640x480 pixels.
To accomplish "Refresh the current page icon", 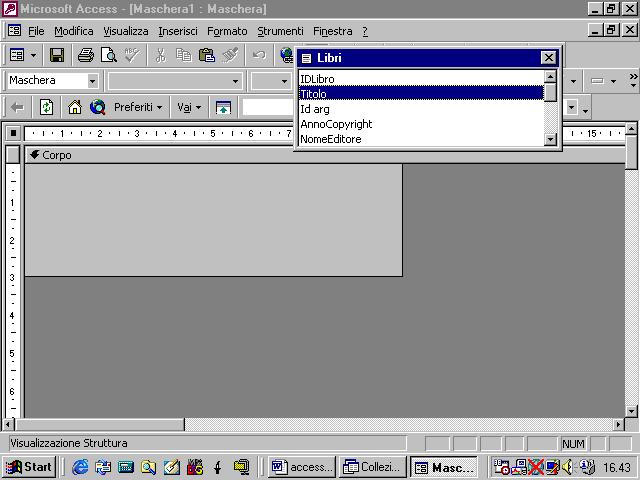I will 46,107.
